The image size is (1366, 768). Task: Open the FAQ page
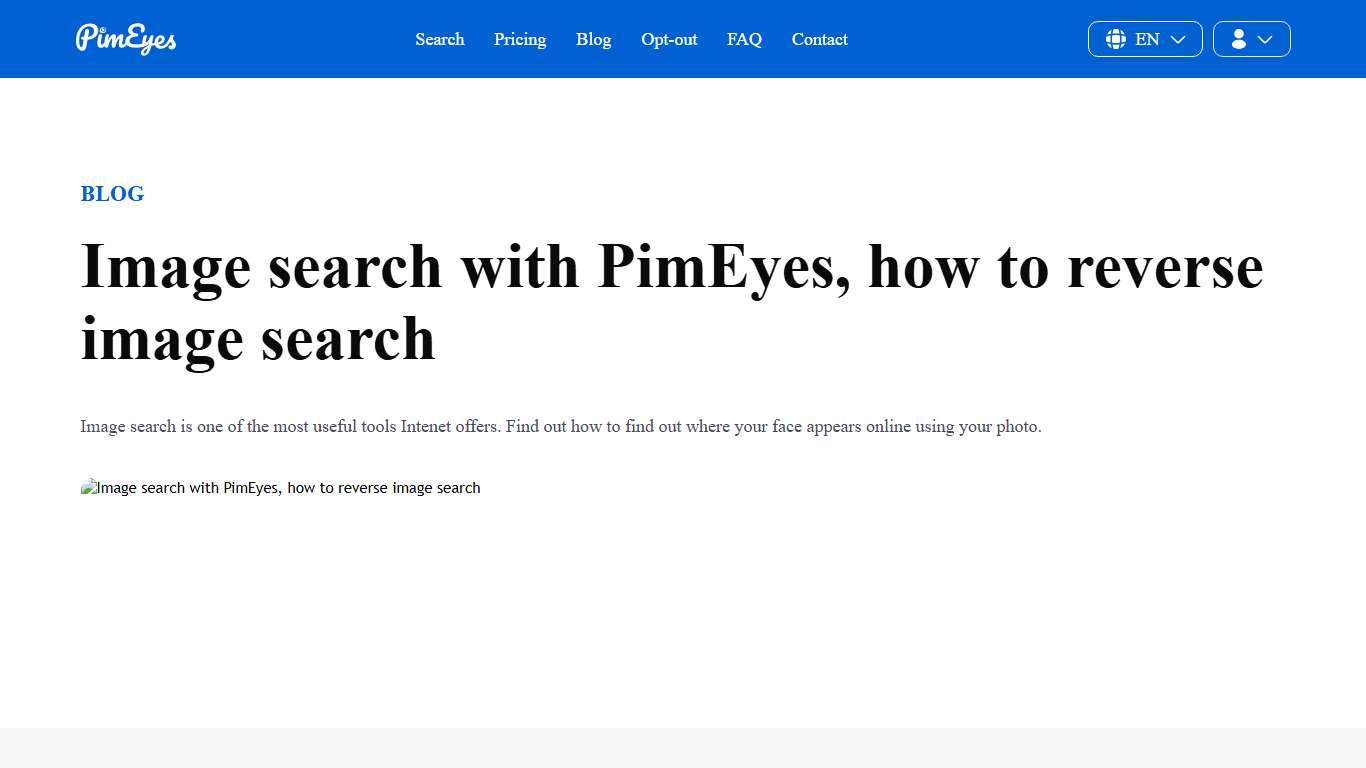tap(744, 39)
